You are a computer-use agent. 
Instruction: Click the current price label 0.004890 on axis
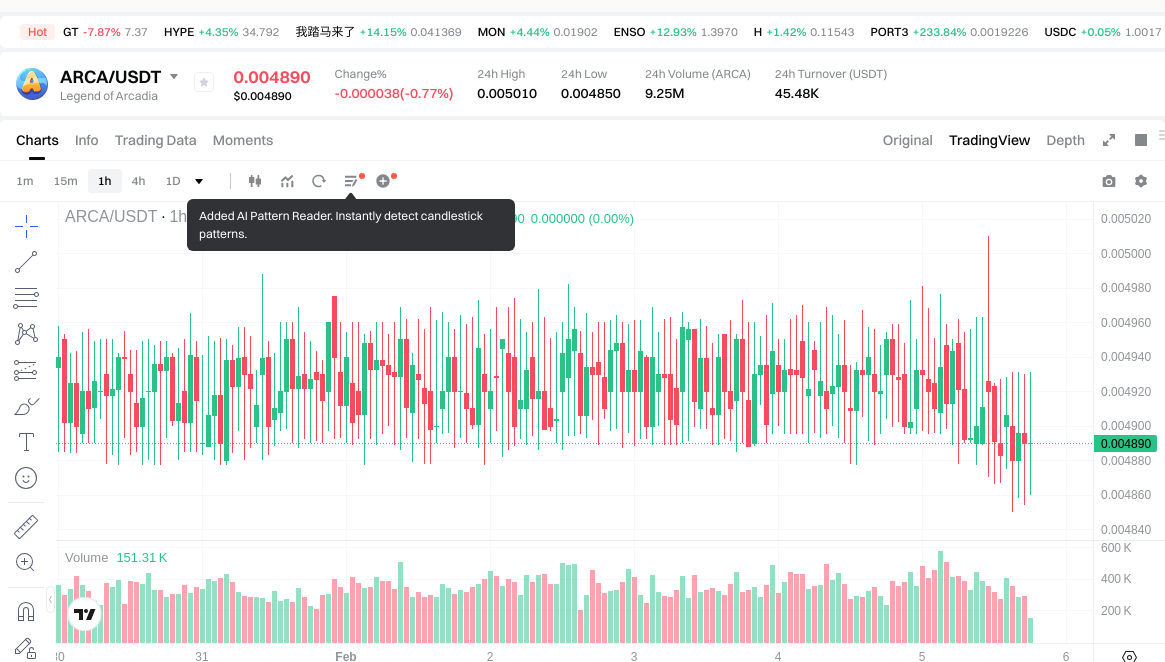1125,443
